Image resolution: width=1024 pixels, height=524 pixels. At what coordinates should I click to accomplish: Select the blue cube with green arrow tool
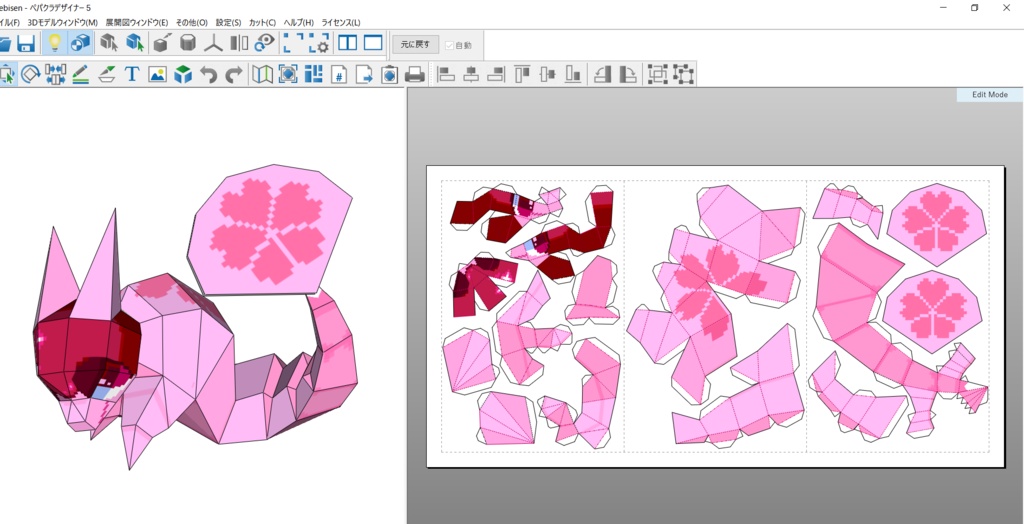tap(135, 44)
